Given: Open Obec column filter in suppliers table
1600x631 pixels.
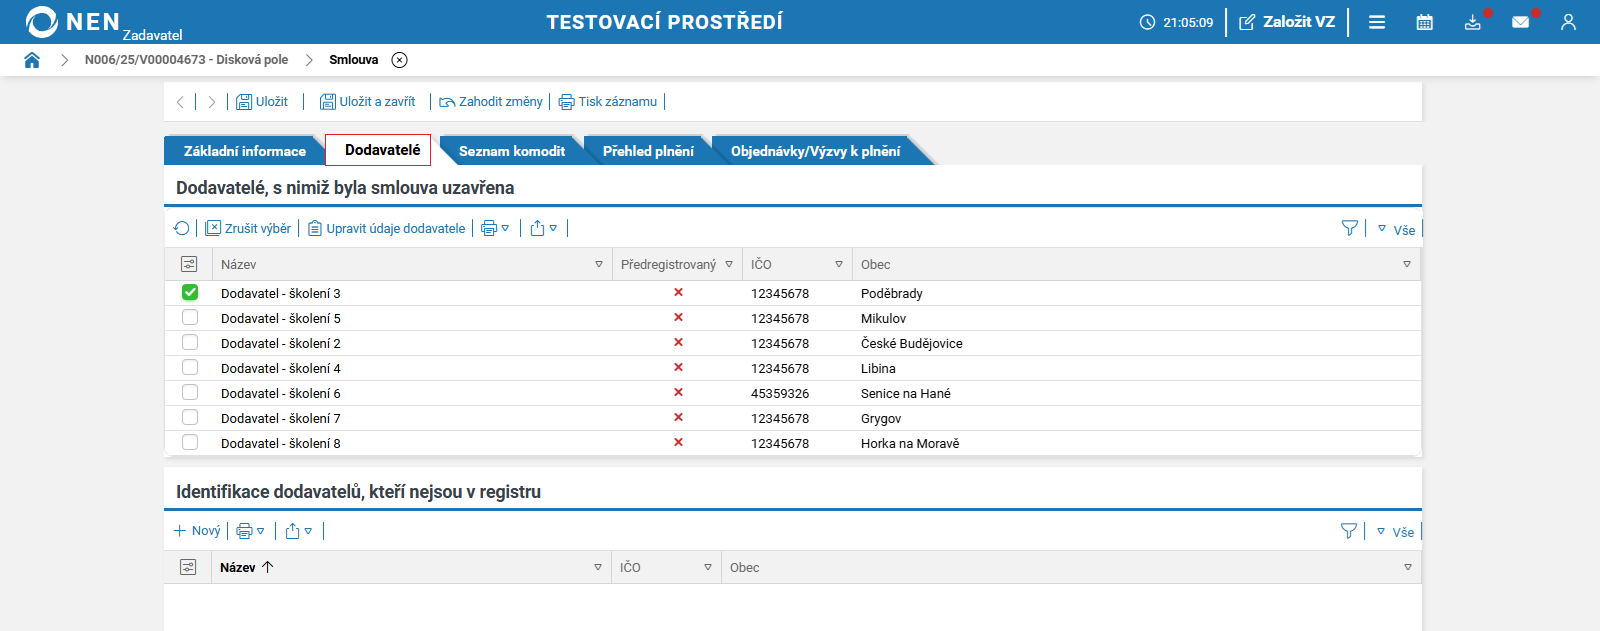Looking at the screenshot, I should [1407, 265].
